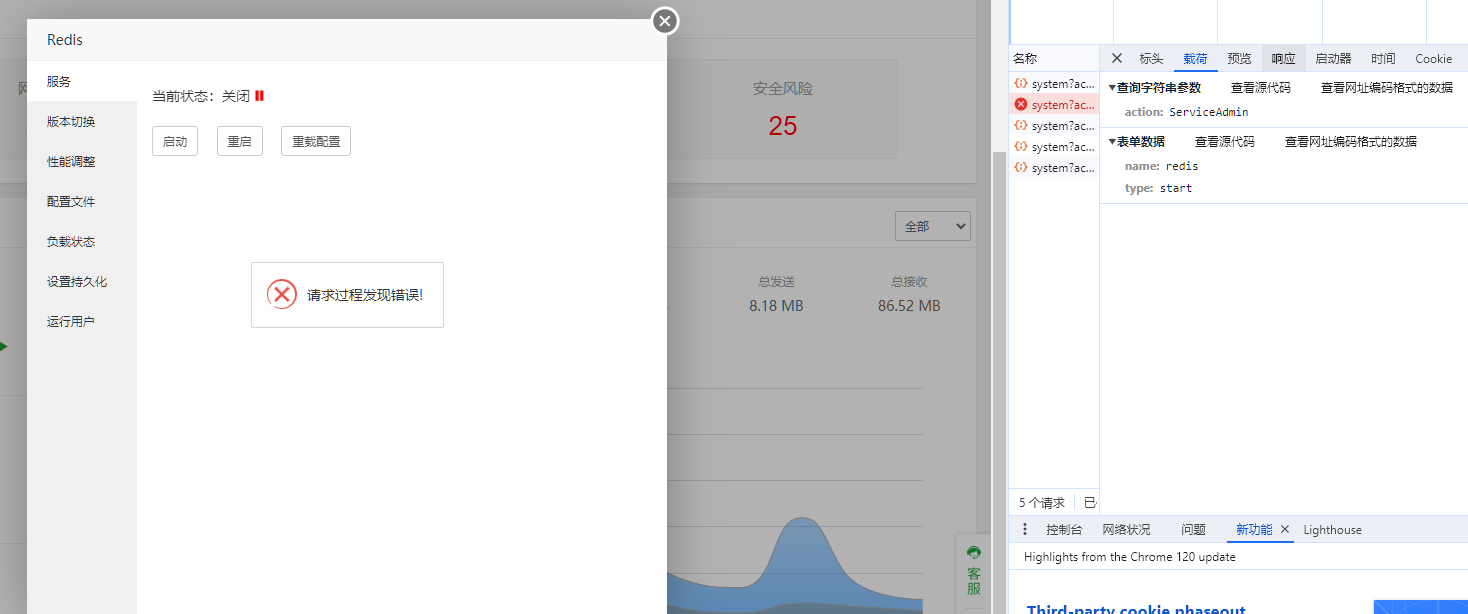This screenshot has height=614, width=1468.
Task: Select the 新功能 drawer tab
Action: (1253, 530)
